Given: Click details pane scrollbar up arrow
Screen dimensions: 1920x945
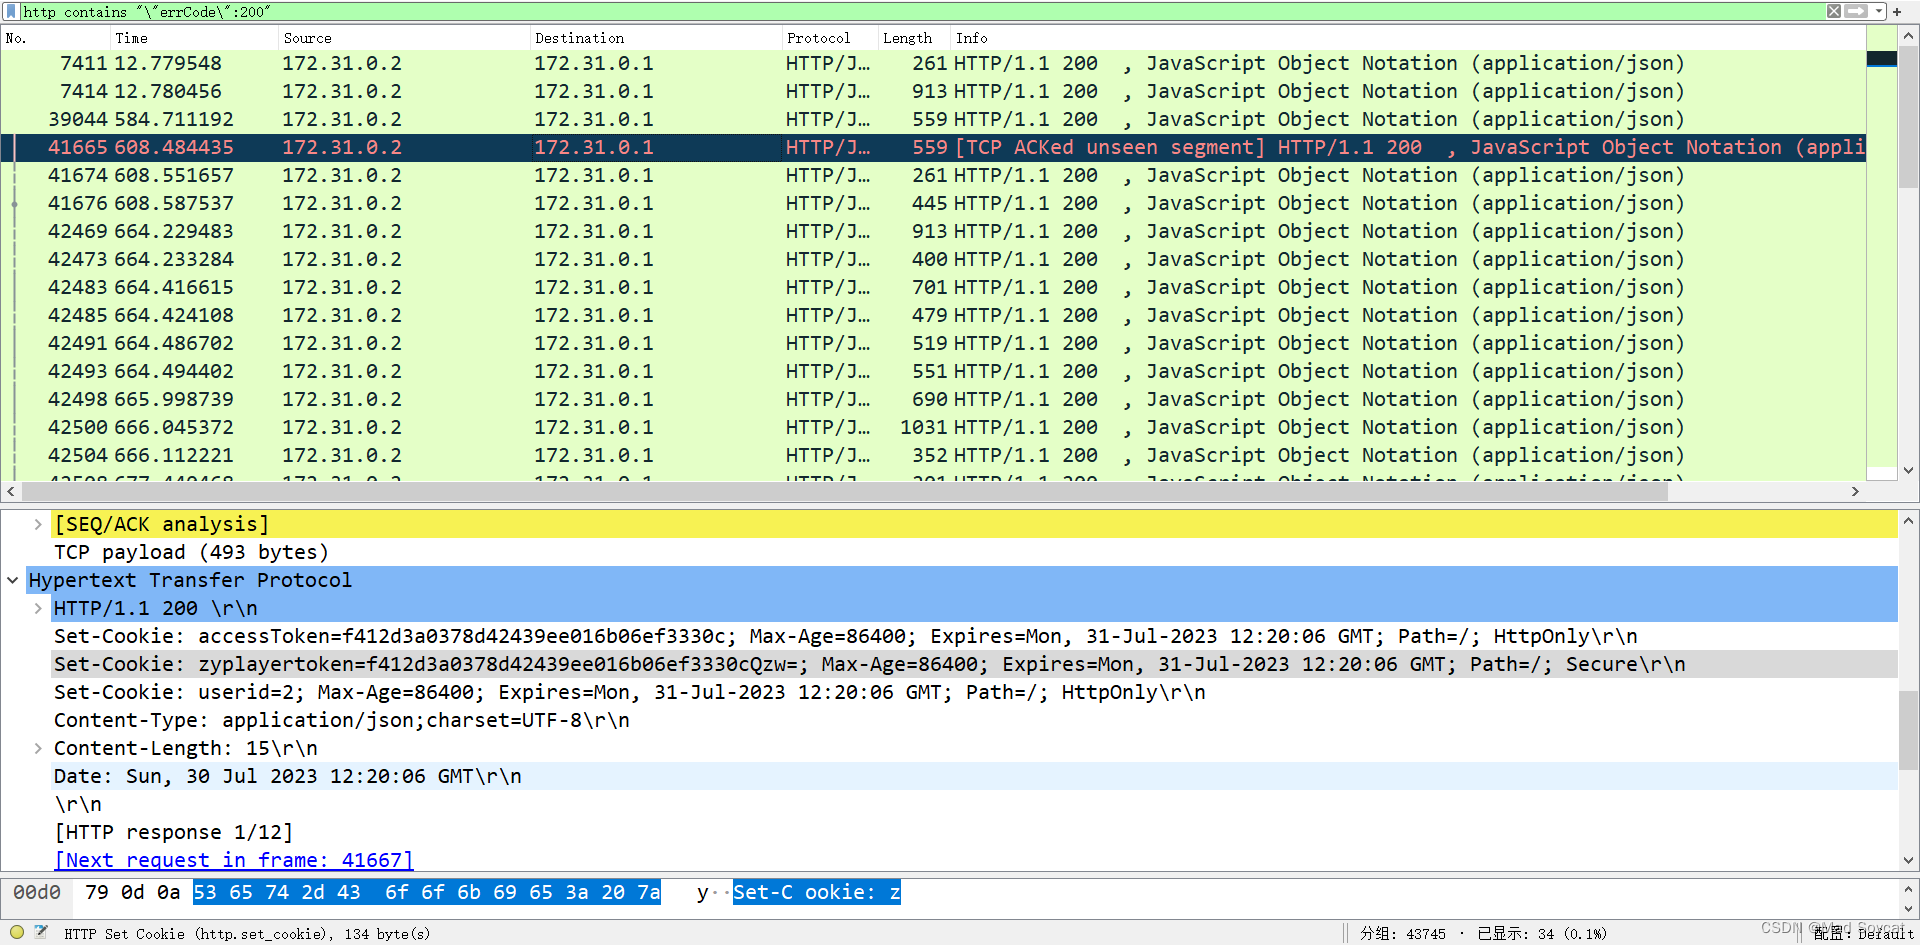Looking at the screenshot, I should coord(1908,520).
